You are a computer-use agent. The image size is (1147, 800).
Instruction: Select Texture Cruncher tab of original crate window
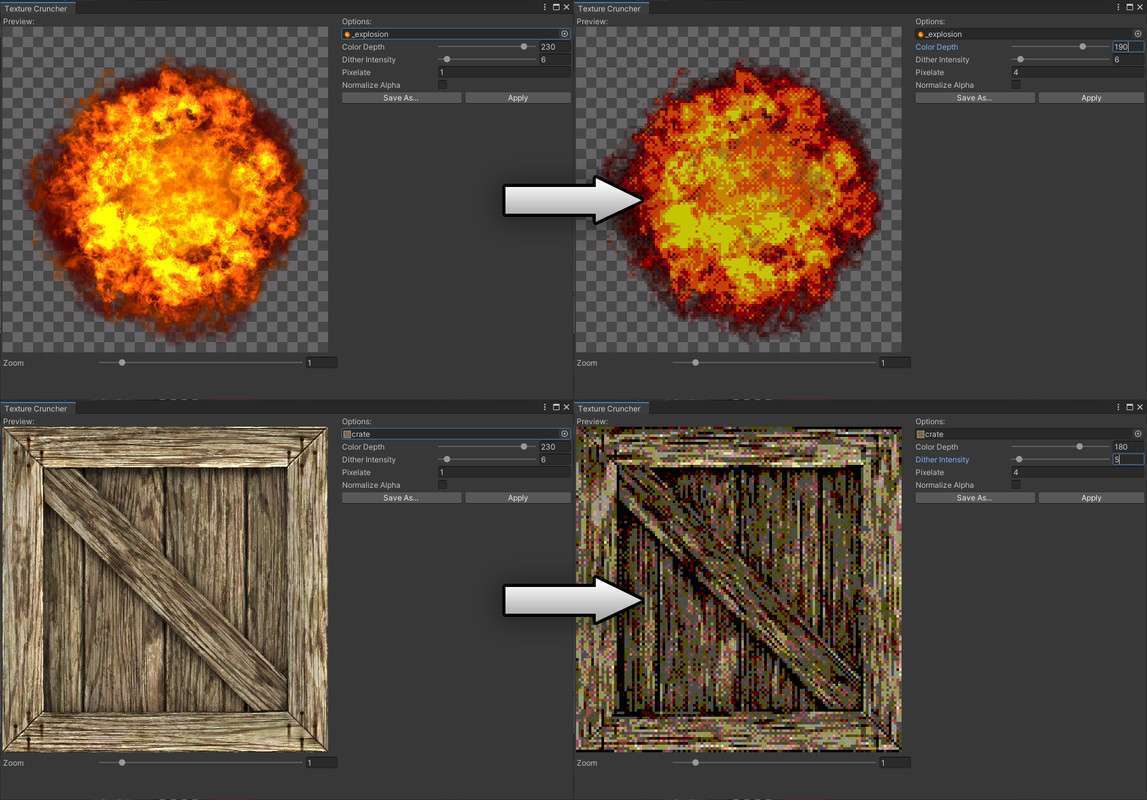tap(37, 408)
